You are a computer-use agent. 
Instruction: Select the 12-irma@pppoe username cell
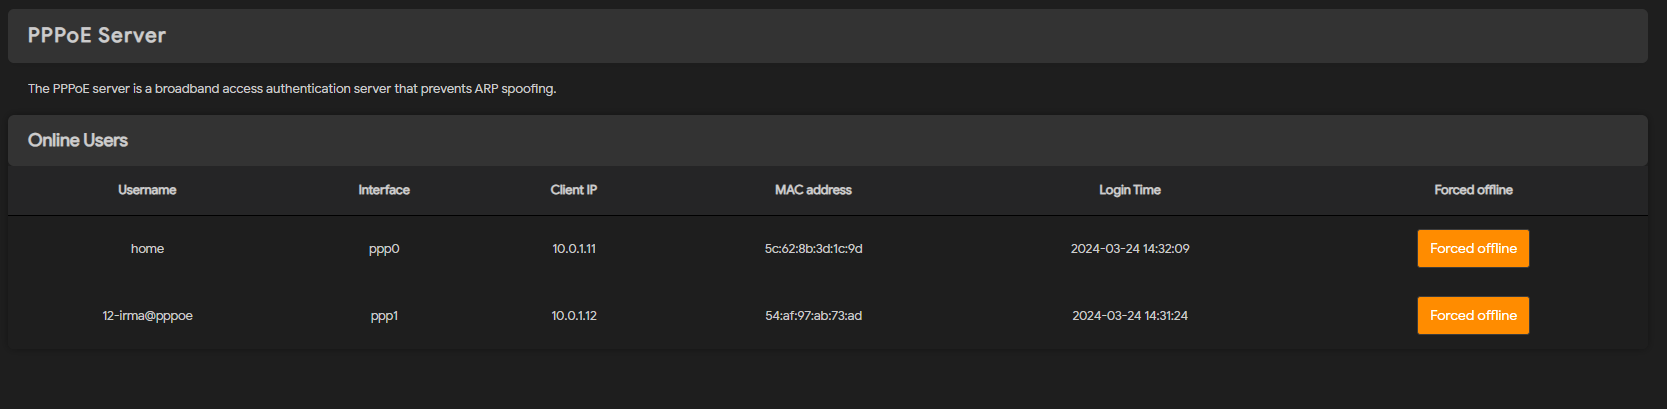click(x=147, y=316)
